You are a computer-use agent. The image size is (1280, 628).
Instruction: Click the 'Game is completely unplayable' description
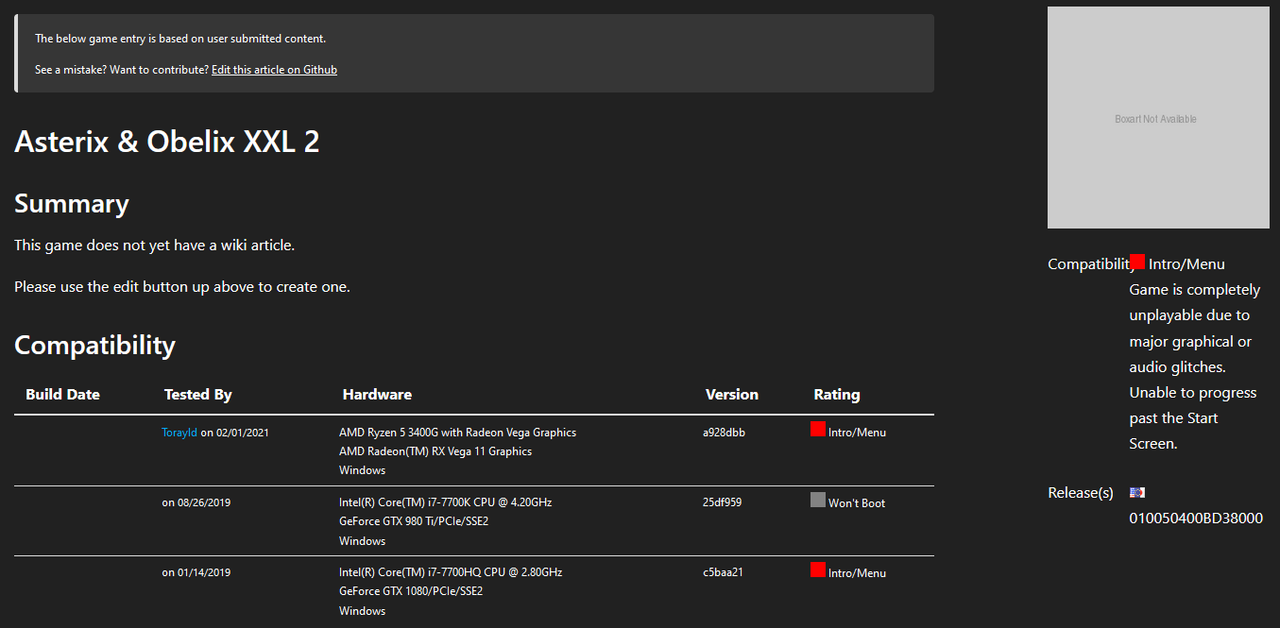(x=1195, y=366)
